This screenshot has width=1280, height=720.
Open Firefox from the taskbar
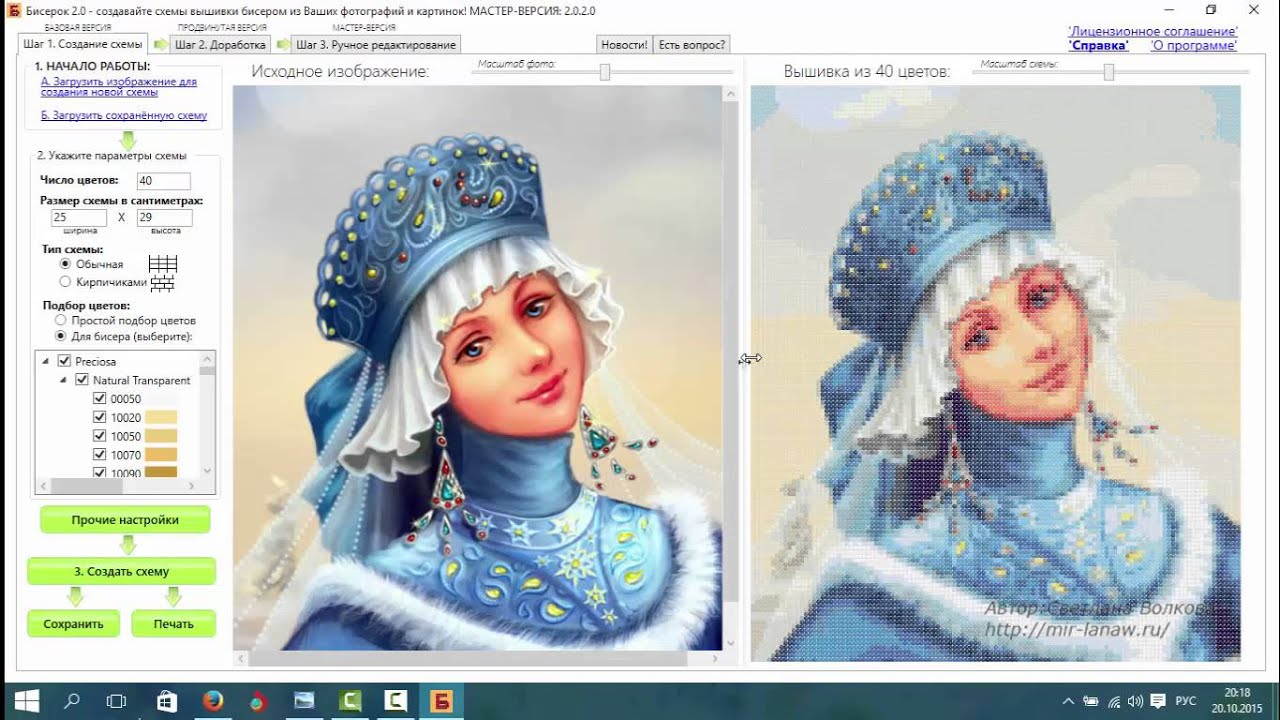click(x=212, y=701)
